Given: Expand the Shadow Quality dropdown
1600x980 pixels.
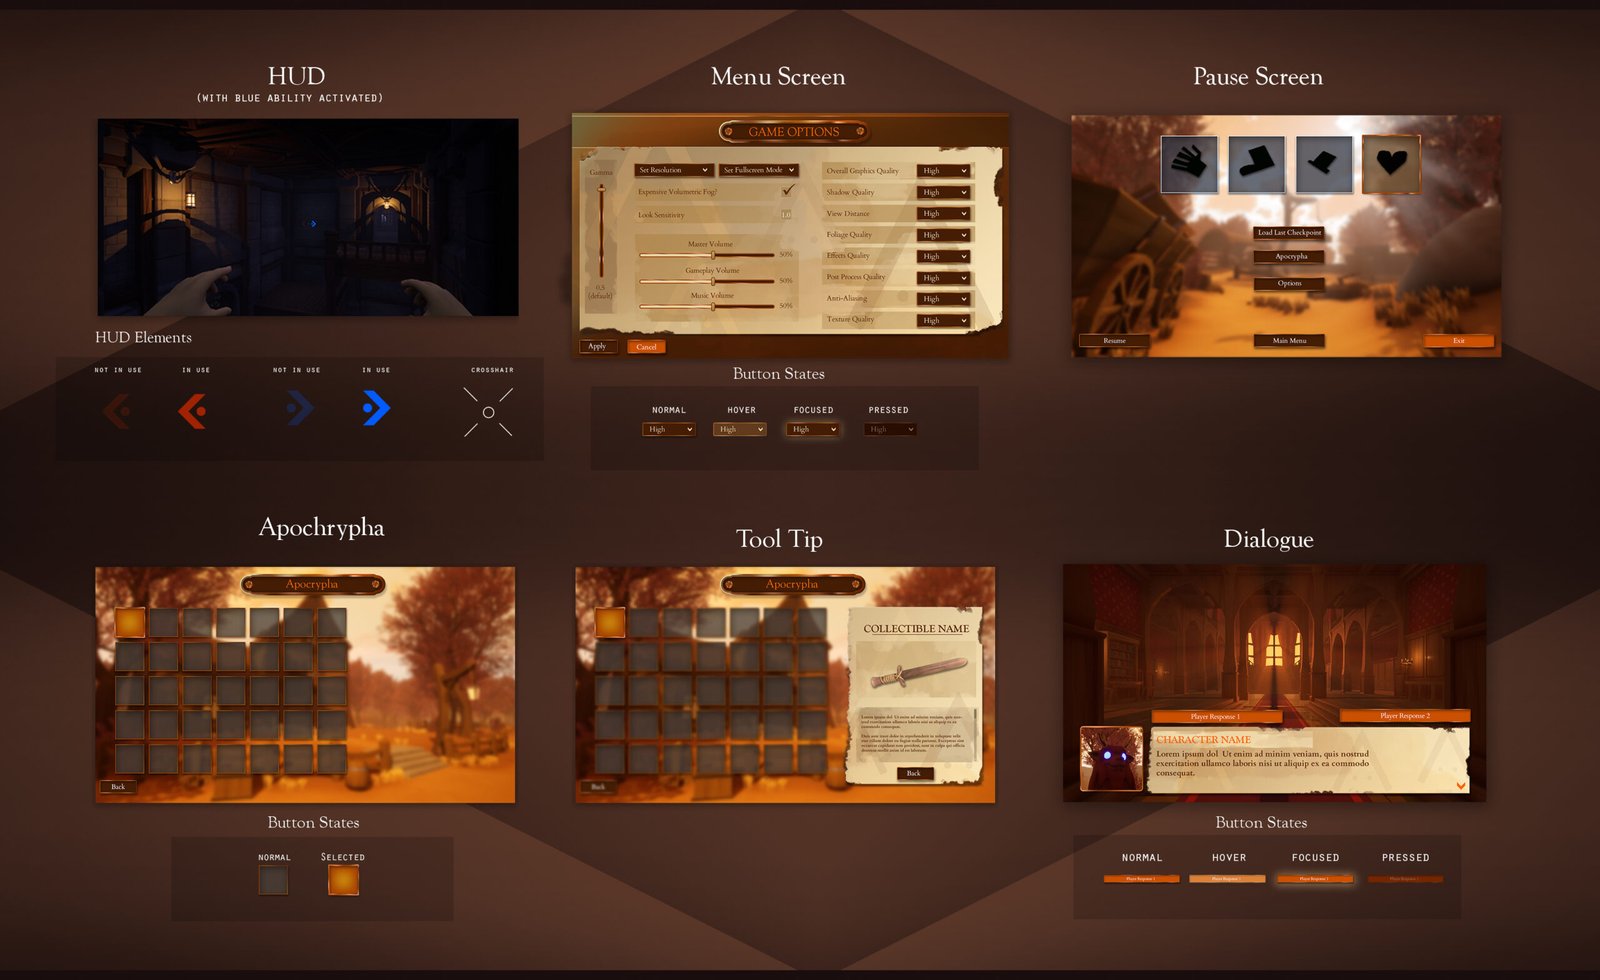Looking at the screenshot, I should 944,192.
